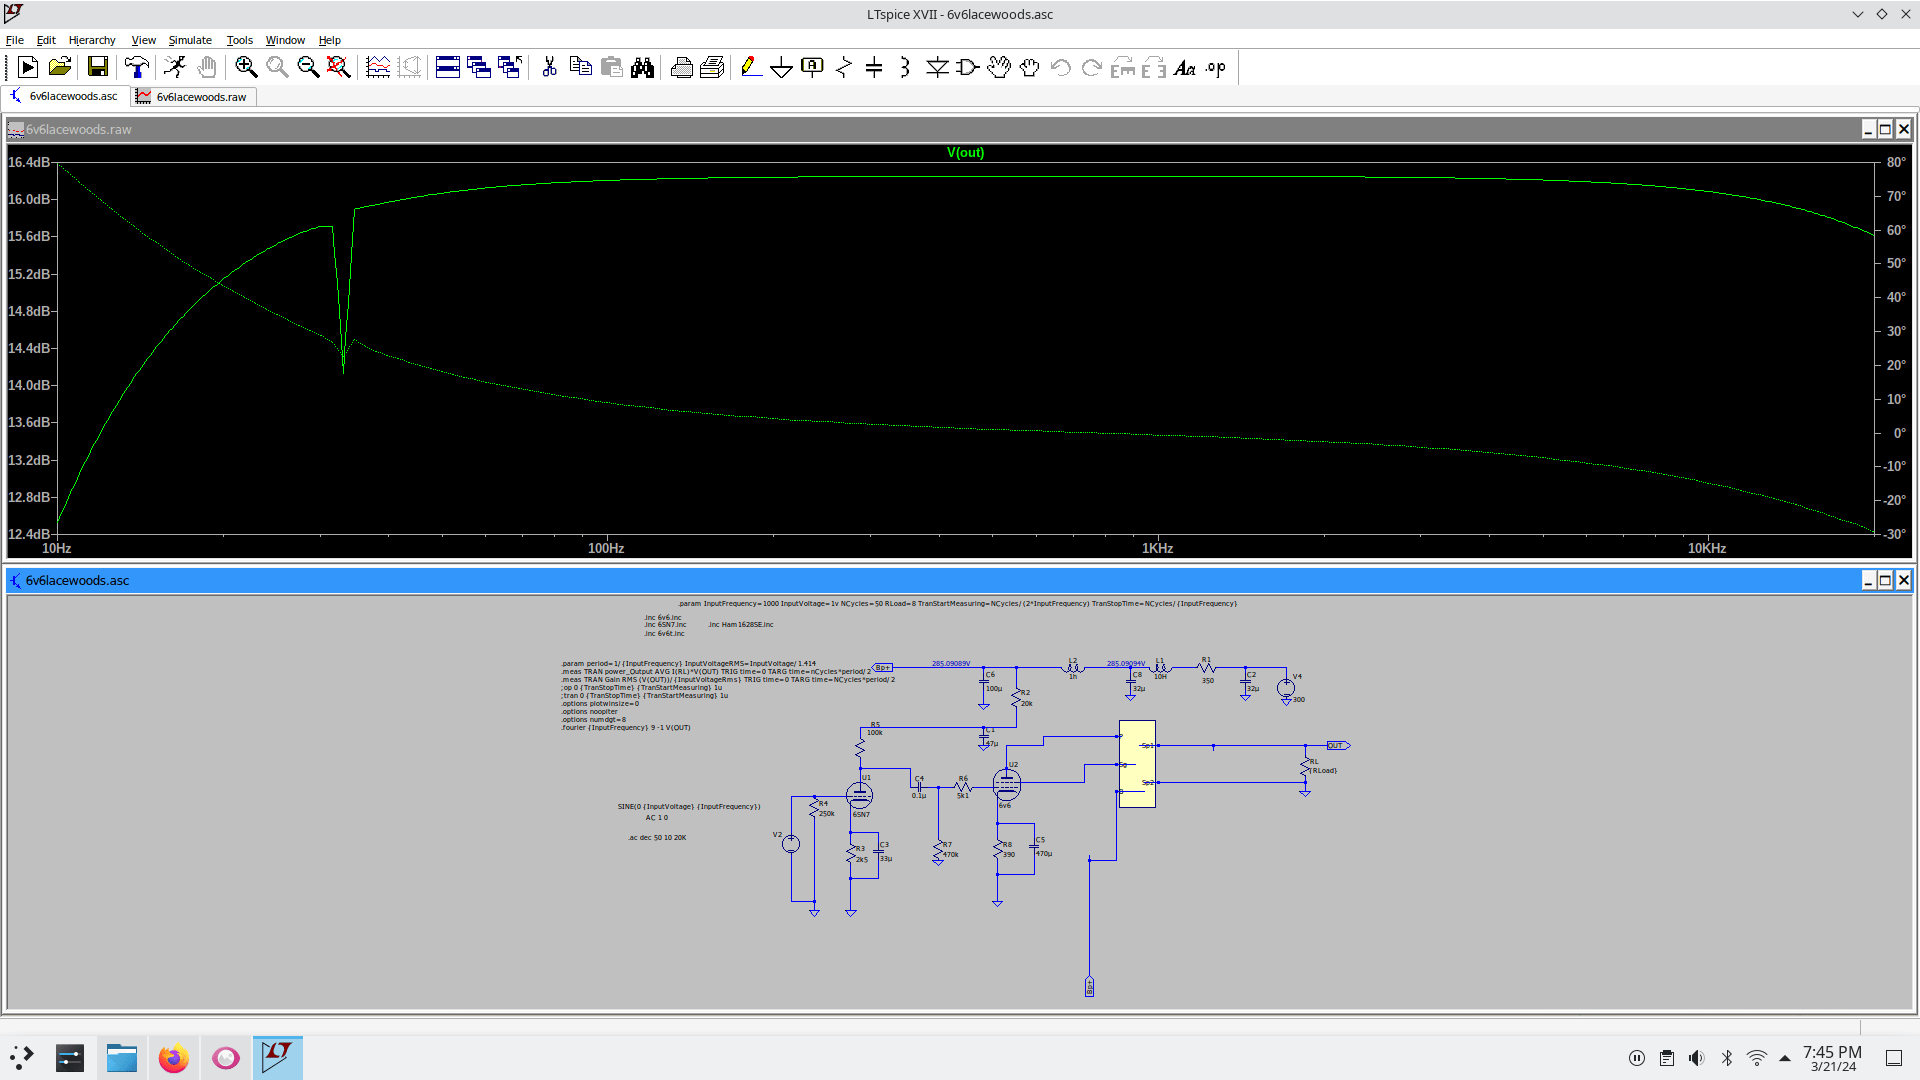The height and width of the screenshot is (1080, 1920).
Task: Click the 80° phase axis label
Action: 1896,162
